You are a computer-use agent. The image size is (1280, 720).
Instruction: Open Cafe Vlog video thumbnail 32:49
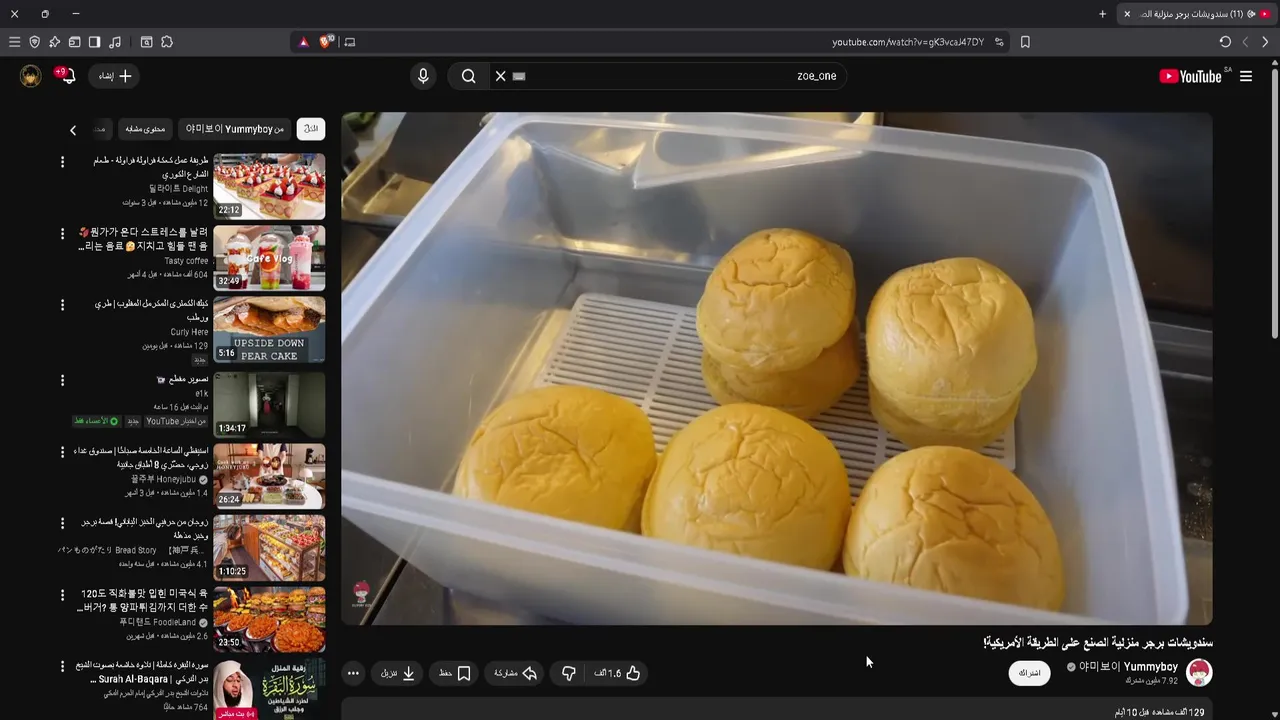(269, 257)
